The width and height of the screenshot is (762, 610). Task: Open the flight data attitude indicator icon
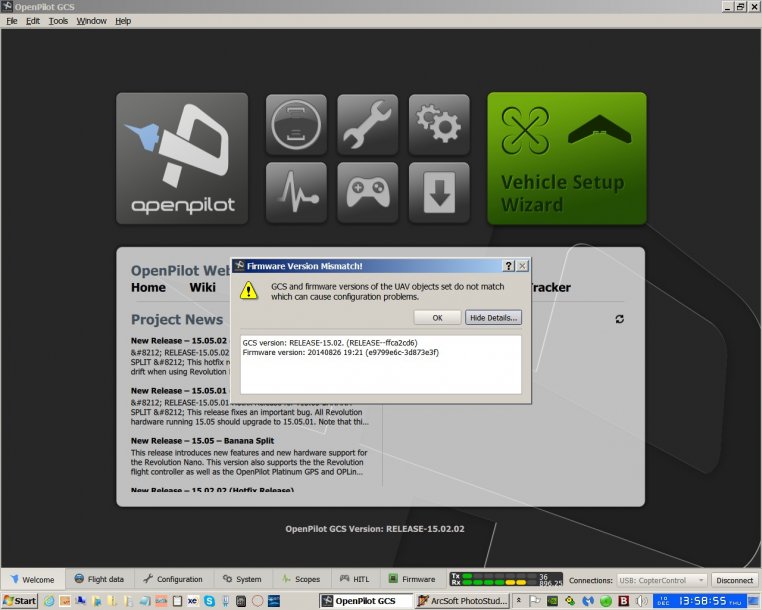coord(296,124)
